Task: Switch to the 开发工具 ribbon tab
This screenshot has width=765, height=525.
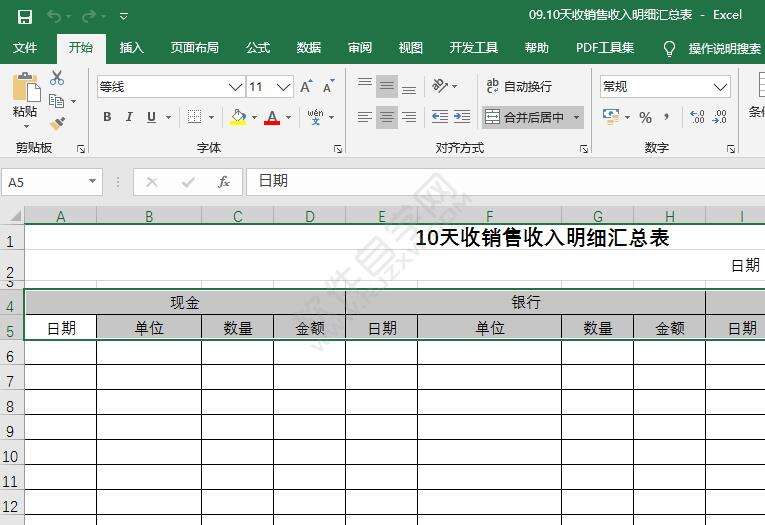Action: point(474,48)
